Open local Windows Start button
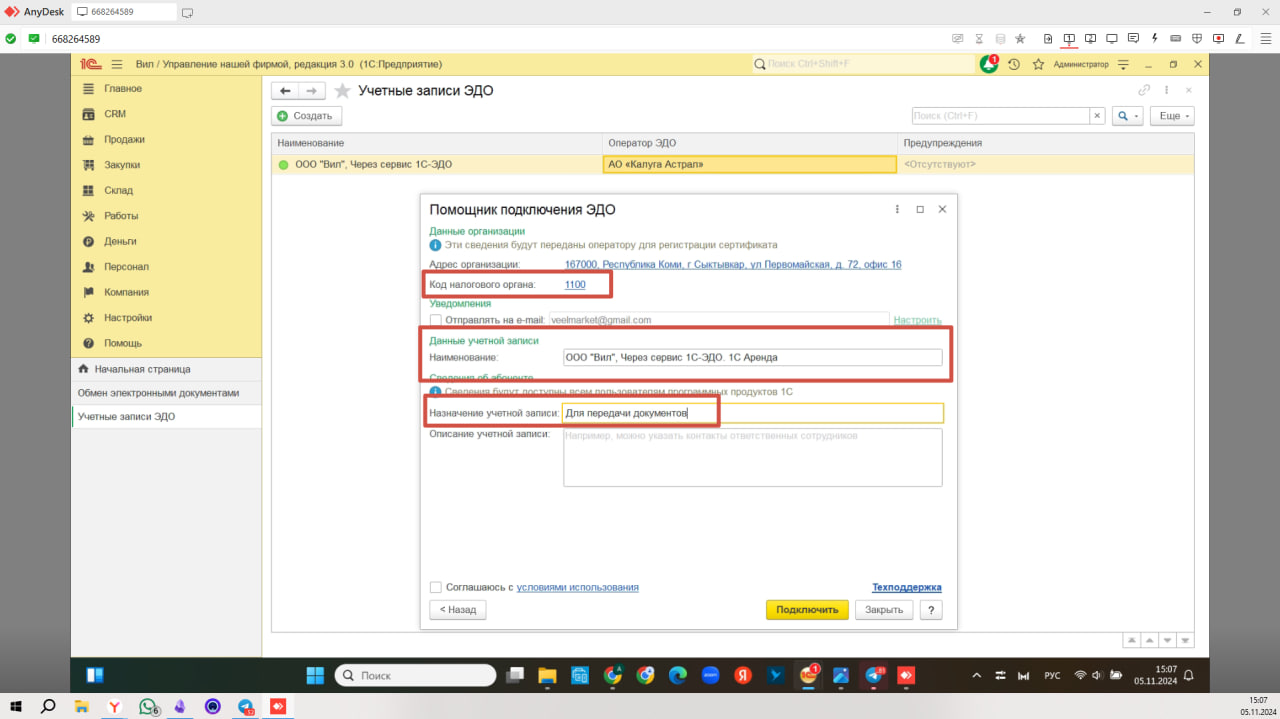This screenshot has width=1280, height=719. [x=17, y=707]
